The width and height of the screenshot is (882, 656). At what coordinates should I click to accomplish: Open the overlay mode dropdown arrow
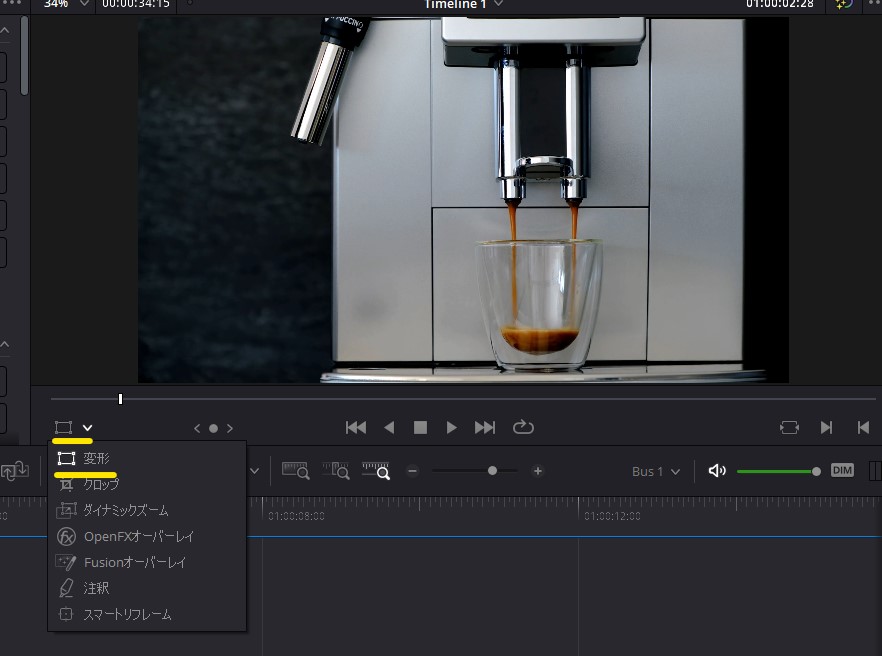[x=88, y=428]
